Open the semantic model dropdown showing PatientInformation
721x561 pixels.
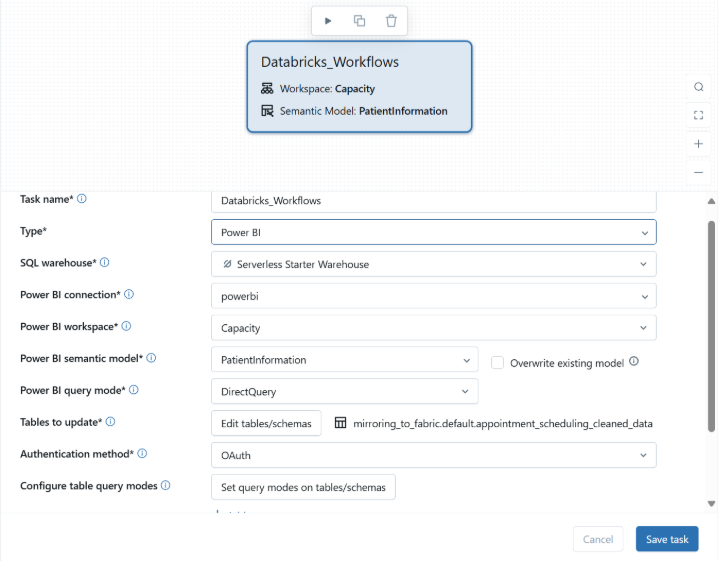pyautogui.click(x=345, y=360)
